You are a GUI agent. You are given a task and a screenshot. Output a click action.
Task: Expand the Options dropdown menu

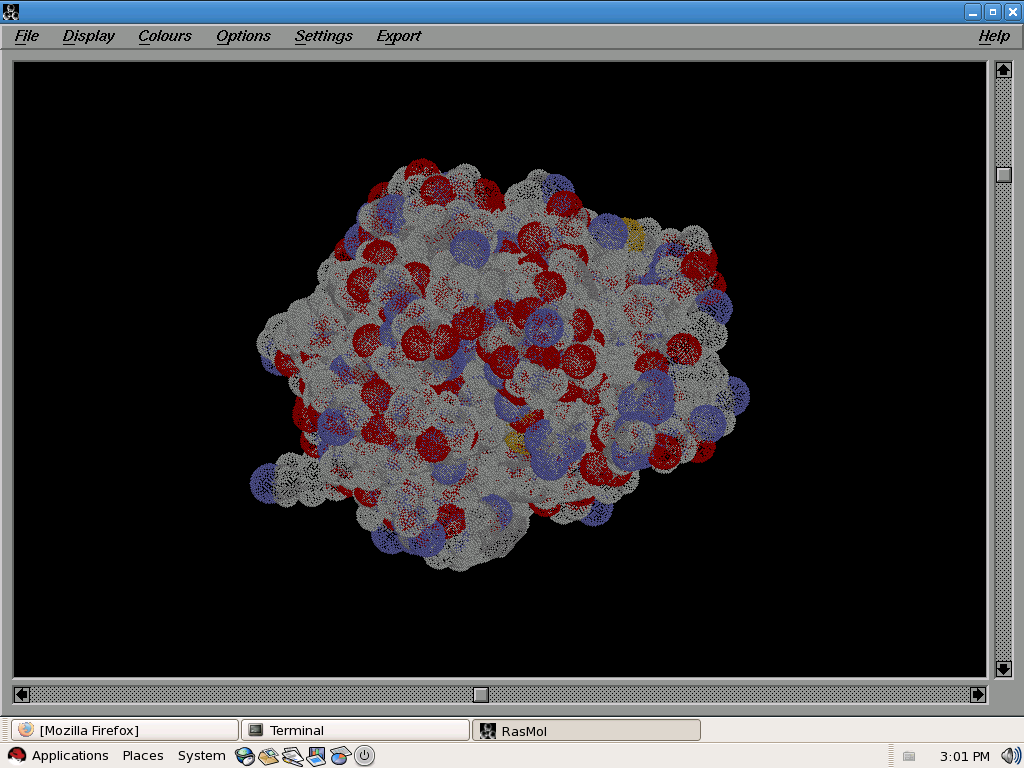243,36
